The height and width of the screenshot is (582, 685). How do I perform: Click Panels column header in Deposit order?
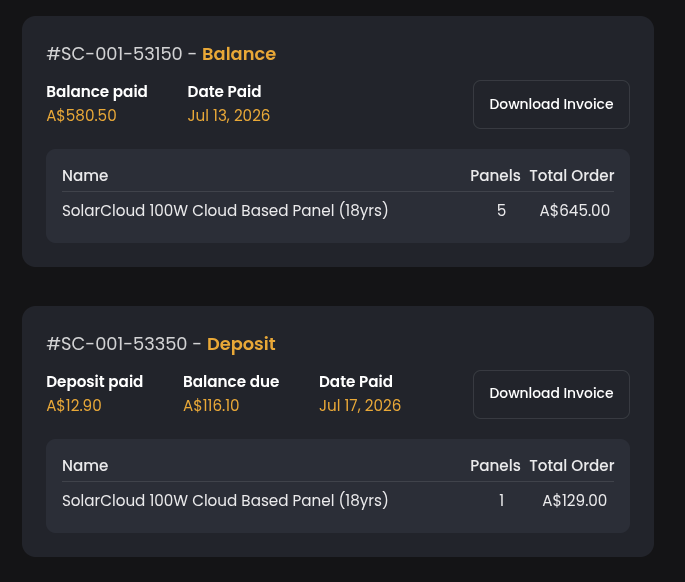click(495, 466)
